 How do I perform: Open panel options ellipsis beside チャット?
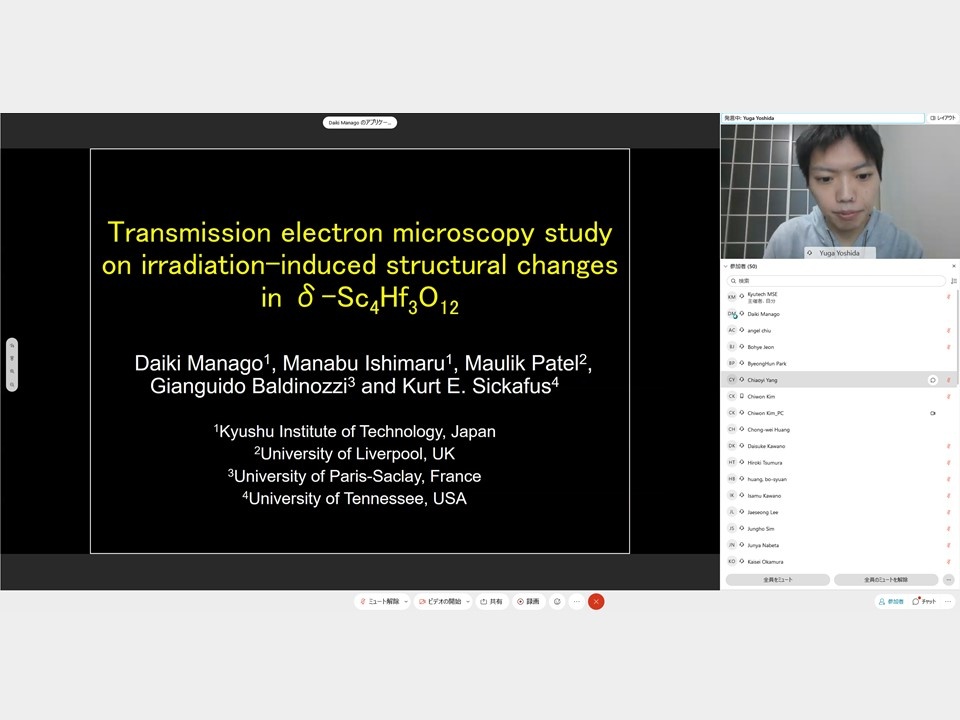948,601
